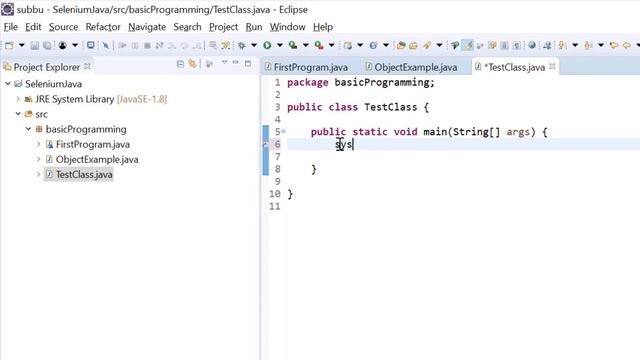
Task: Open the File menu
Action: (11, 27)
